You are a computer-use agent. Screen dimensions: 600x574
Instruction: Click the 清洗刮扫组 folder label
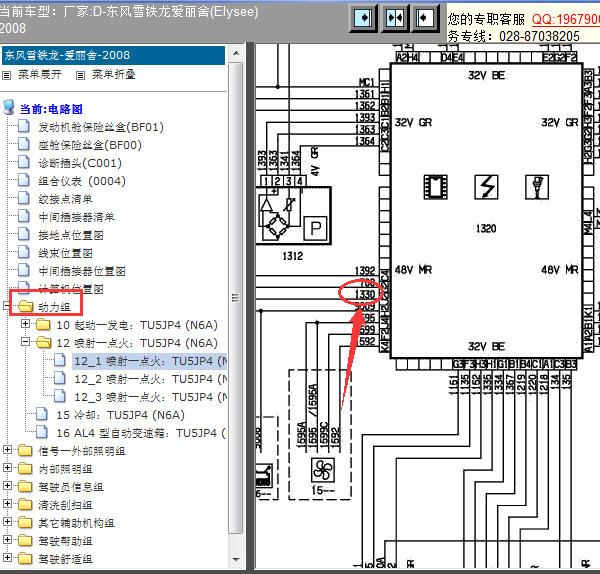[65, 505]
